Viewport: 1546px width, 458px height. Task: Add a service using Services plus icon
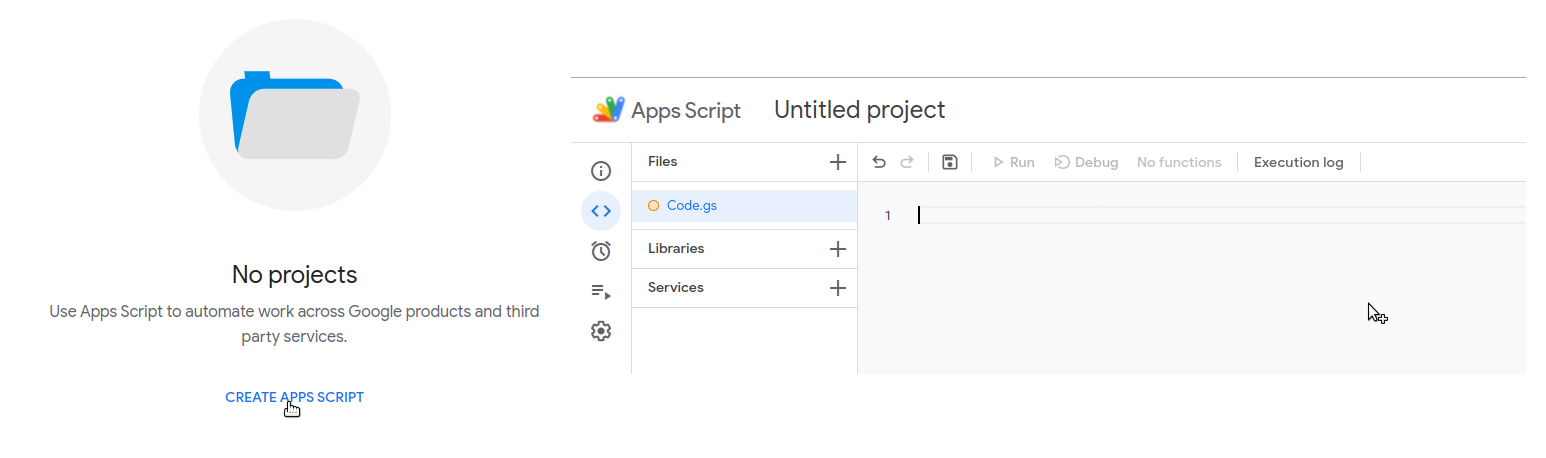(838, 288)
